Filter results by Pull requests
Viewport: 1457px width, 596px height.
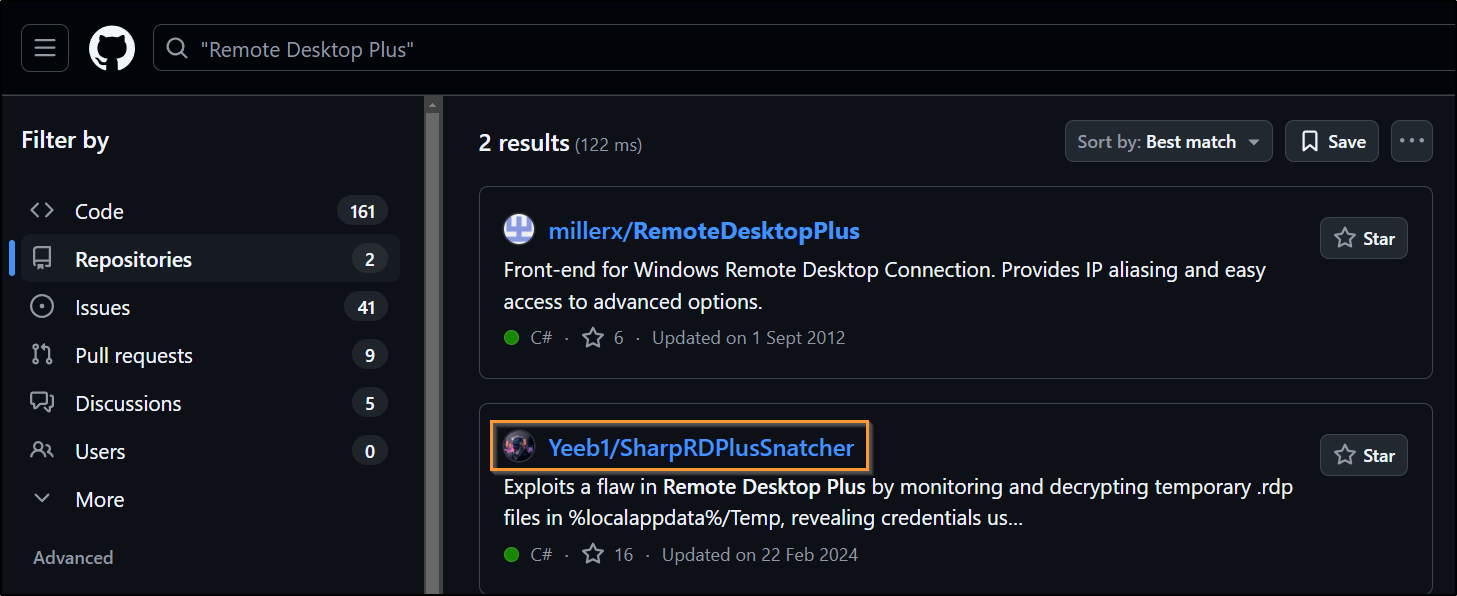pyautogui.click(x=133, y=355)
